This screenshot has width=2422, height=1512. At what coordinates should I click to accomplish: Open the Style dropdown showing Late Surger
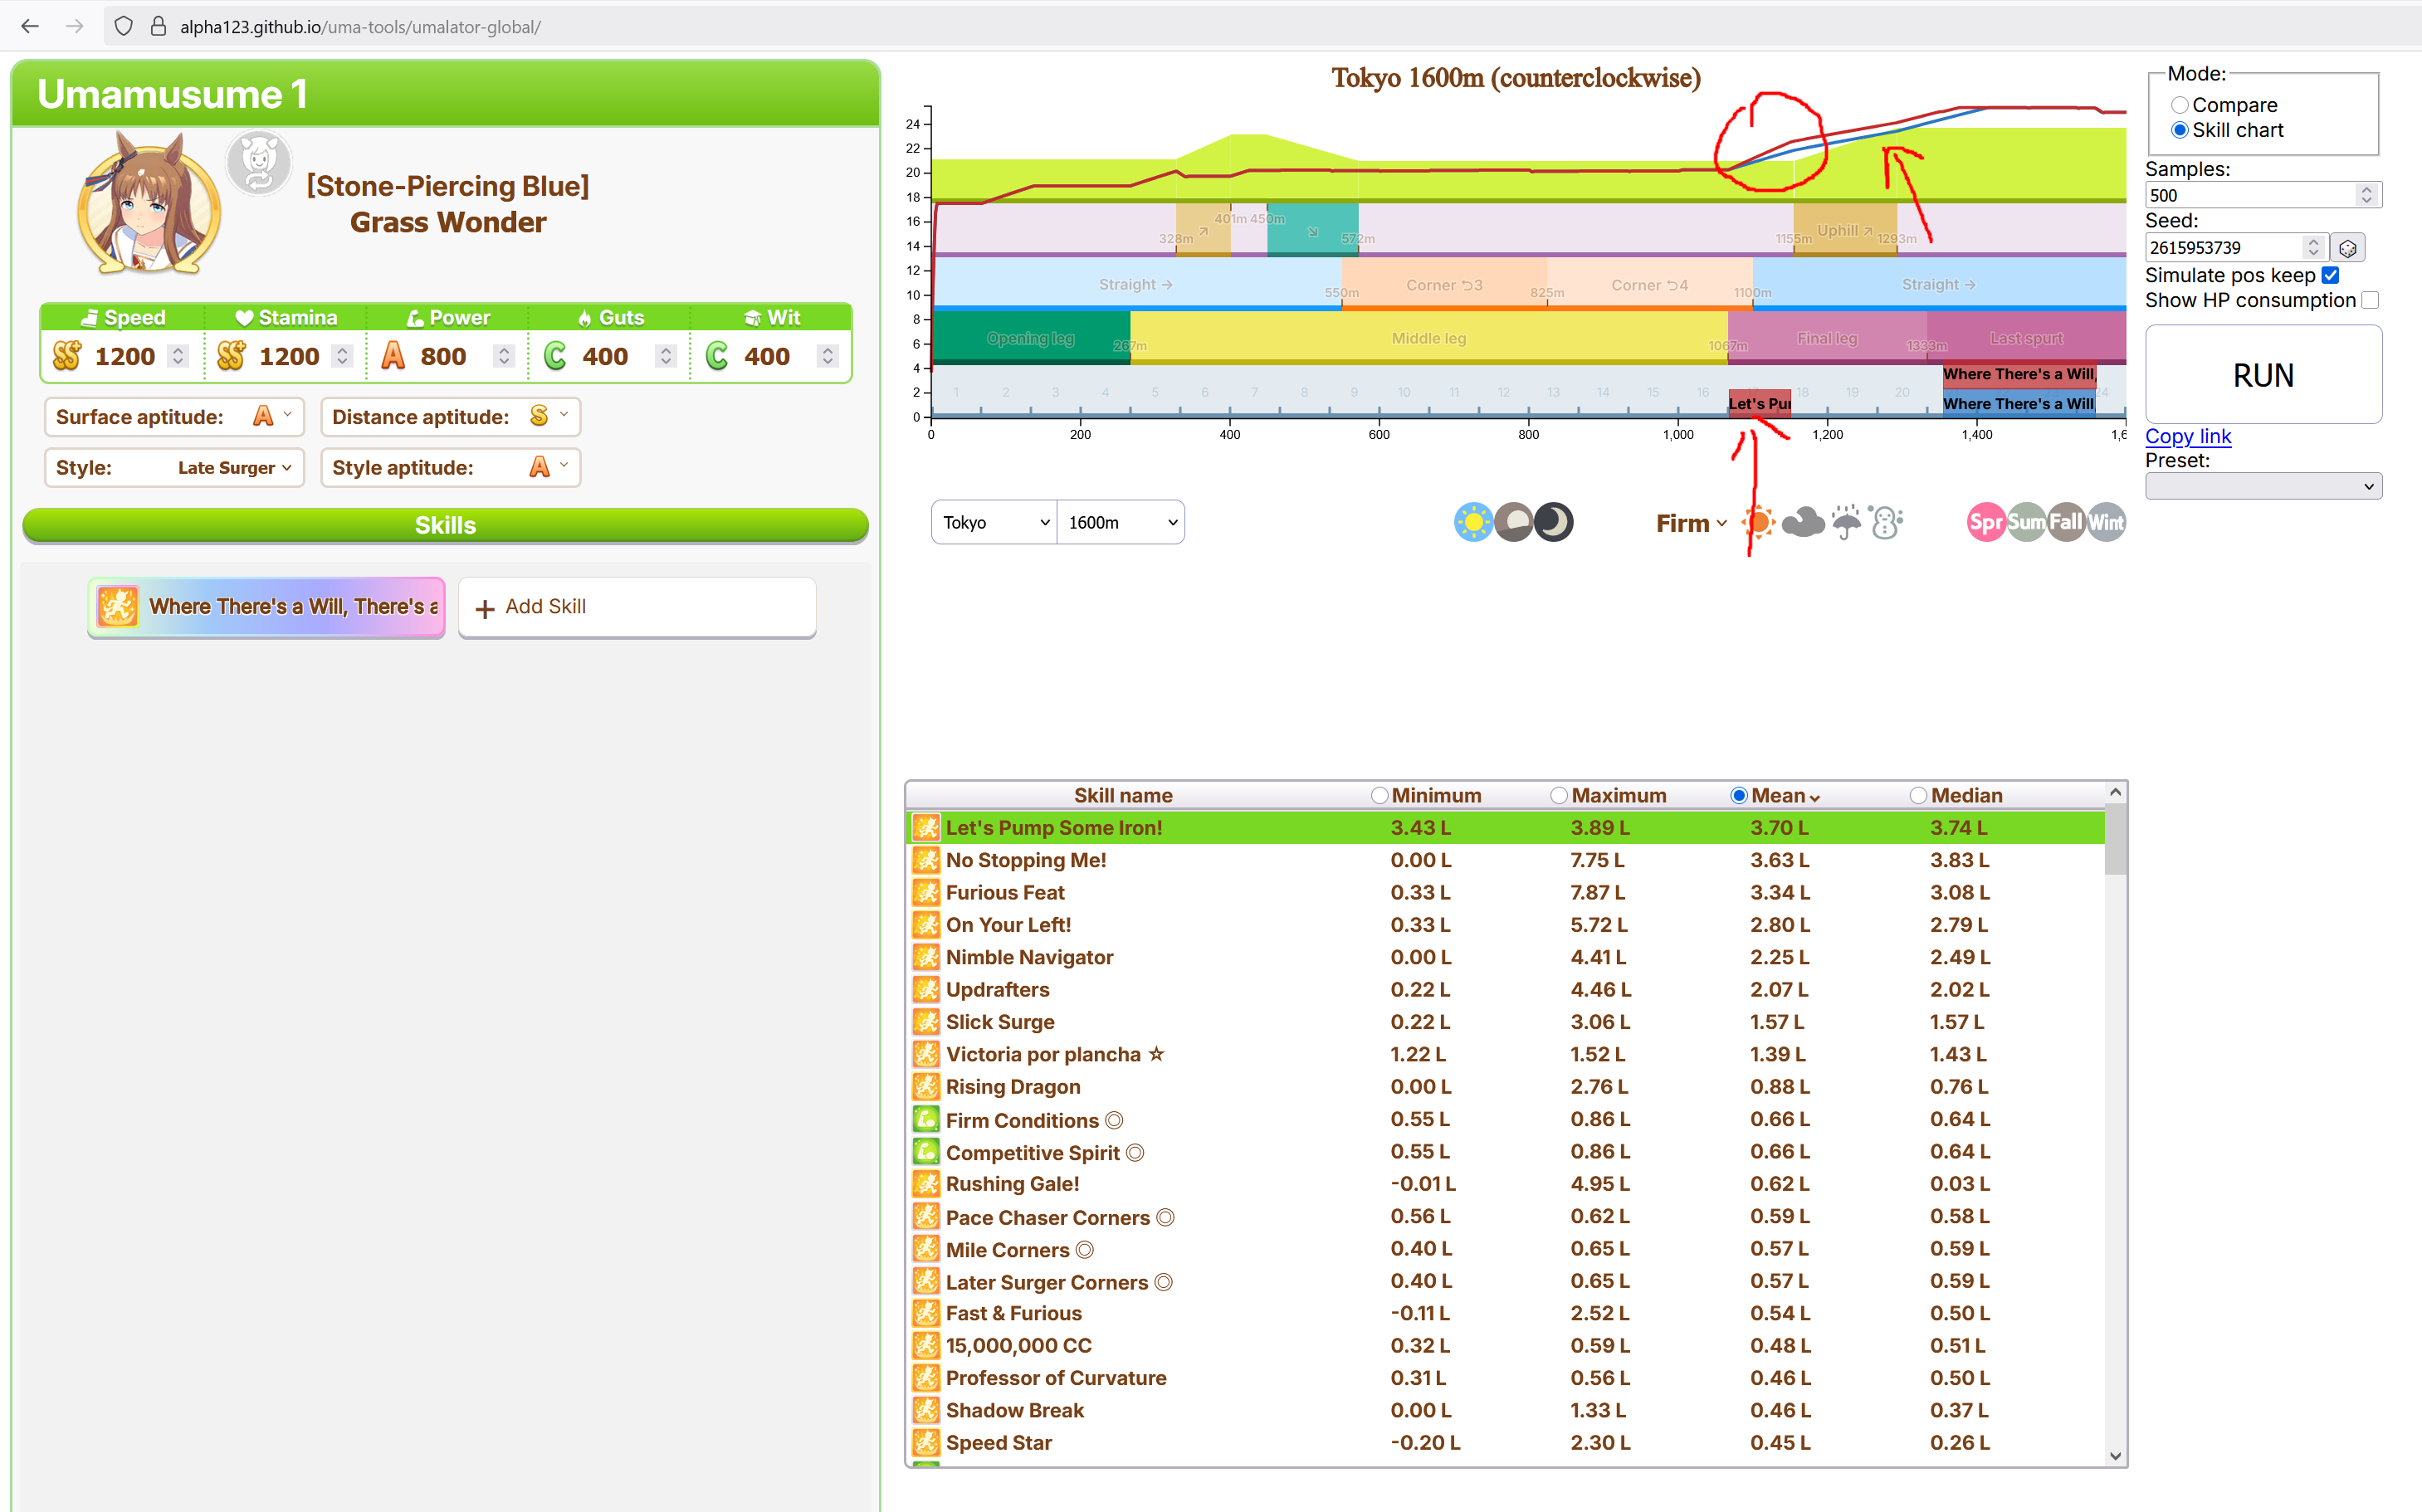coord(174,468)
